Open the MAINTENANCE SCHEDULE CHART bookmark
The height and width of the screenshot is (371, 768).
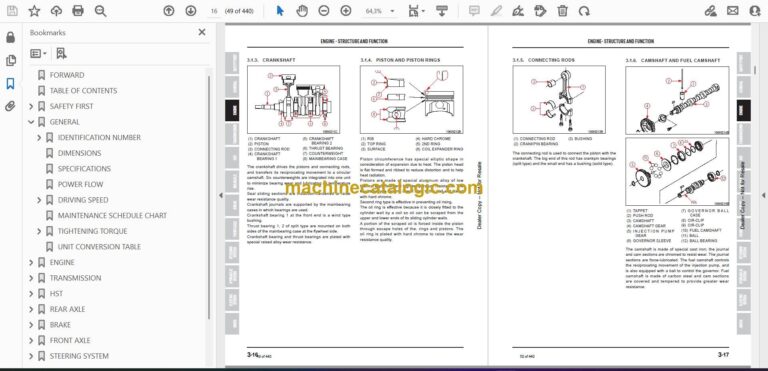coord(112,216)
